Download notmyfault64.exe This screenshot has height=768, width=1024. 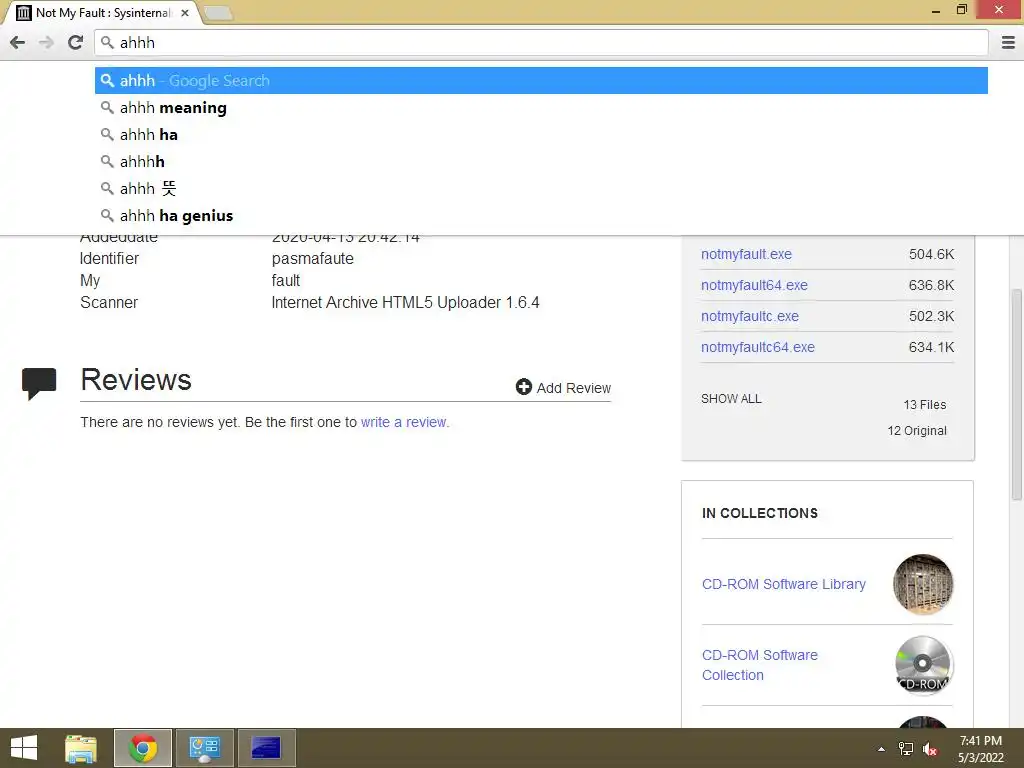coord(754,285)
